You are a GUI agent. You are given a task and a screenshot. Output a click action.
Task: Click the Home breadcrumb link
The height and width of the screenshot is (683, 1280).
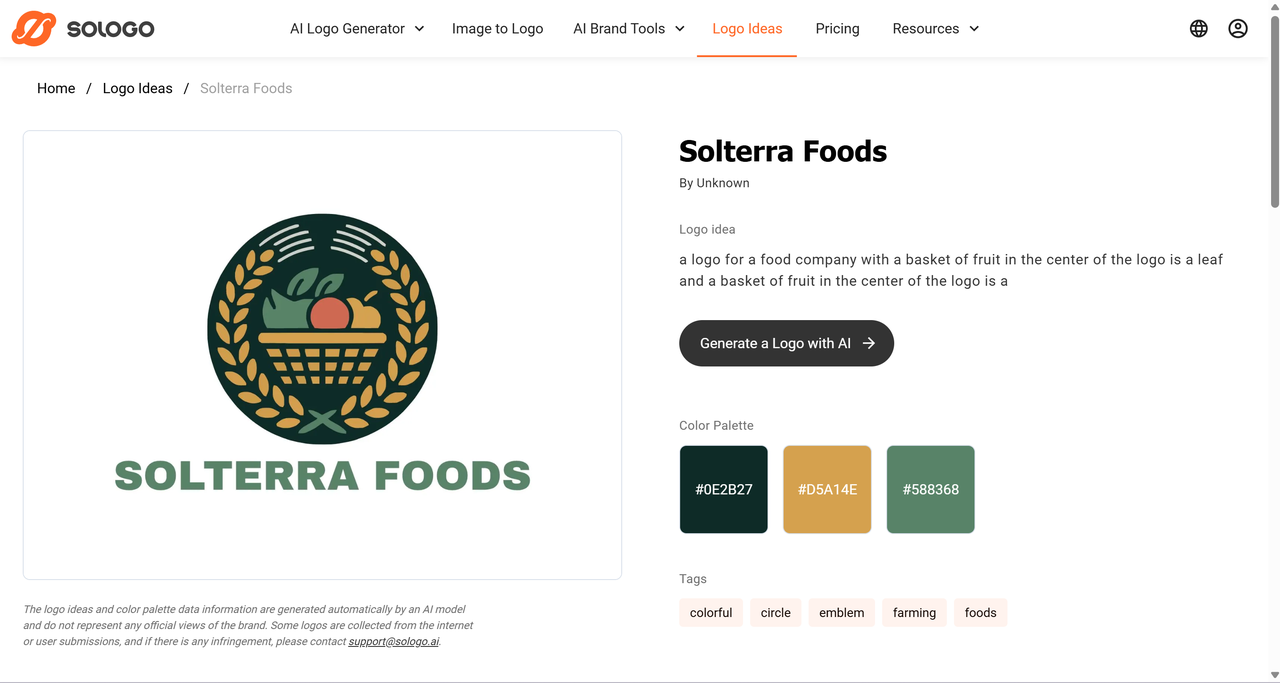tap(56, 88)
